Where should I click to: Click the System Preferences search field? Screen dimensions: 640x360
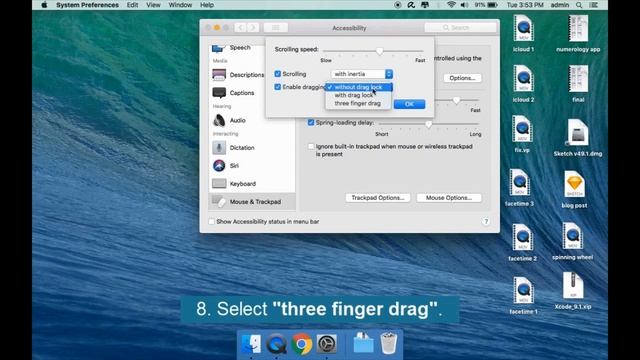tap(460, 28)
